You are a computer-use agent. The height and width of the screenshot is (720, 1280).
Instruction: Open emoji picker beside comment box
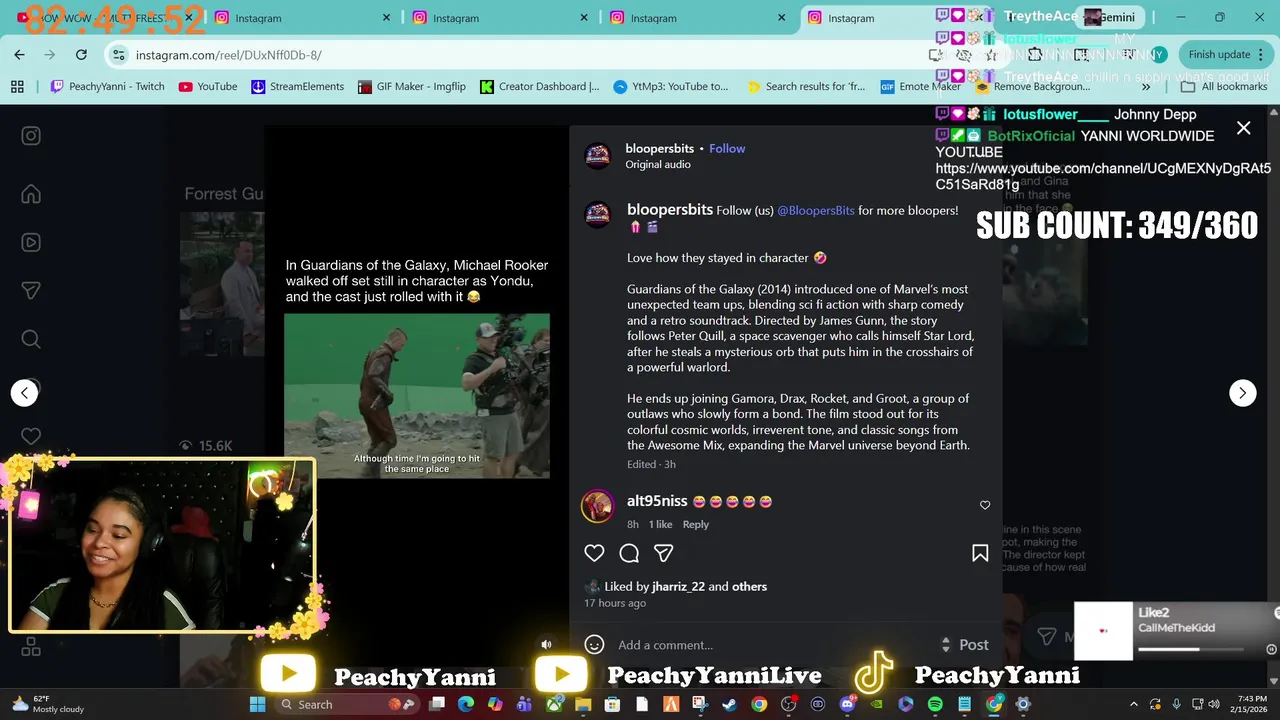(x=594, y=645)
